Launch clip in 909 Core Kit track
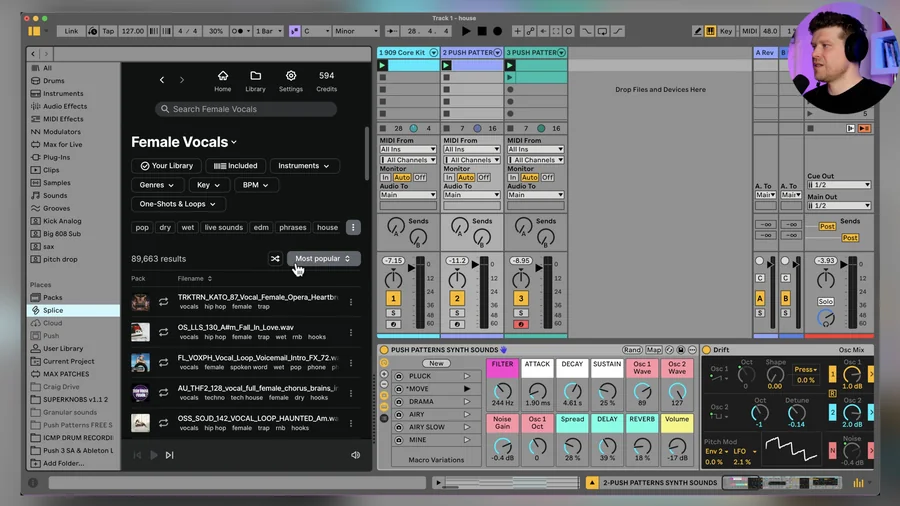Screen dimensions: 900x506 pos(383,65)
